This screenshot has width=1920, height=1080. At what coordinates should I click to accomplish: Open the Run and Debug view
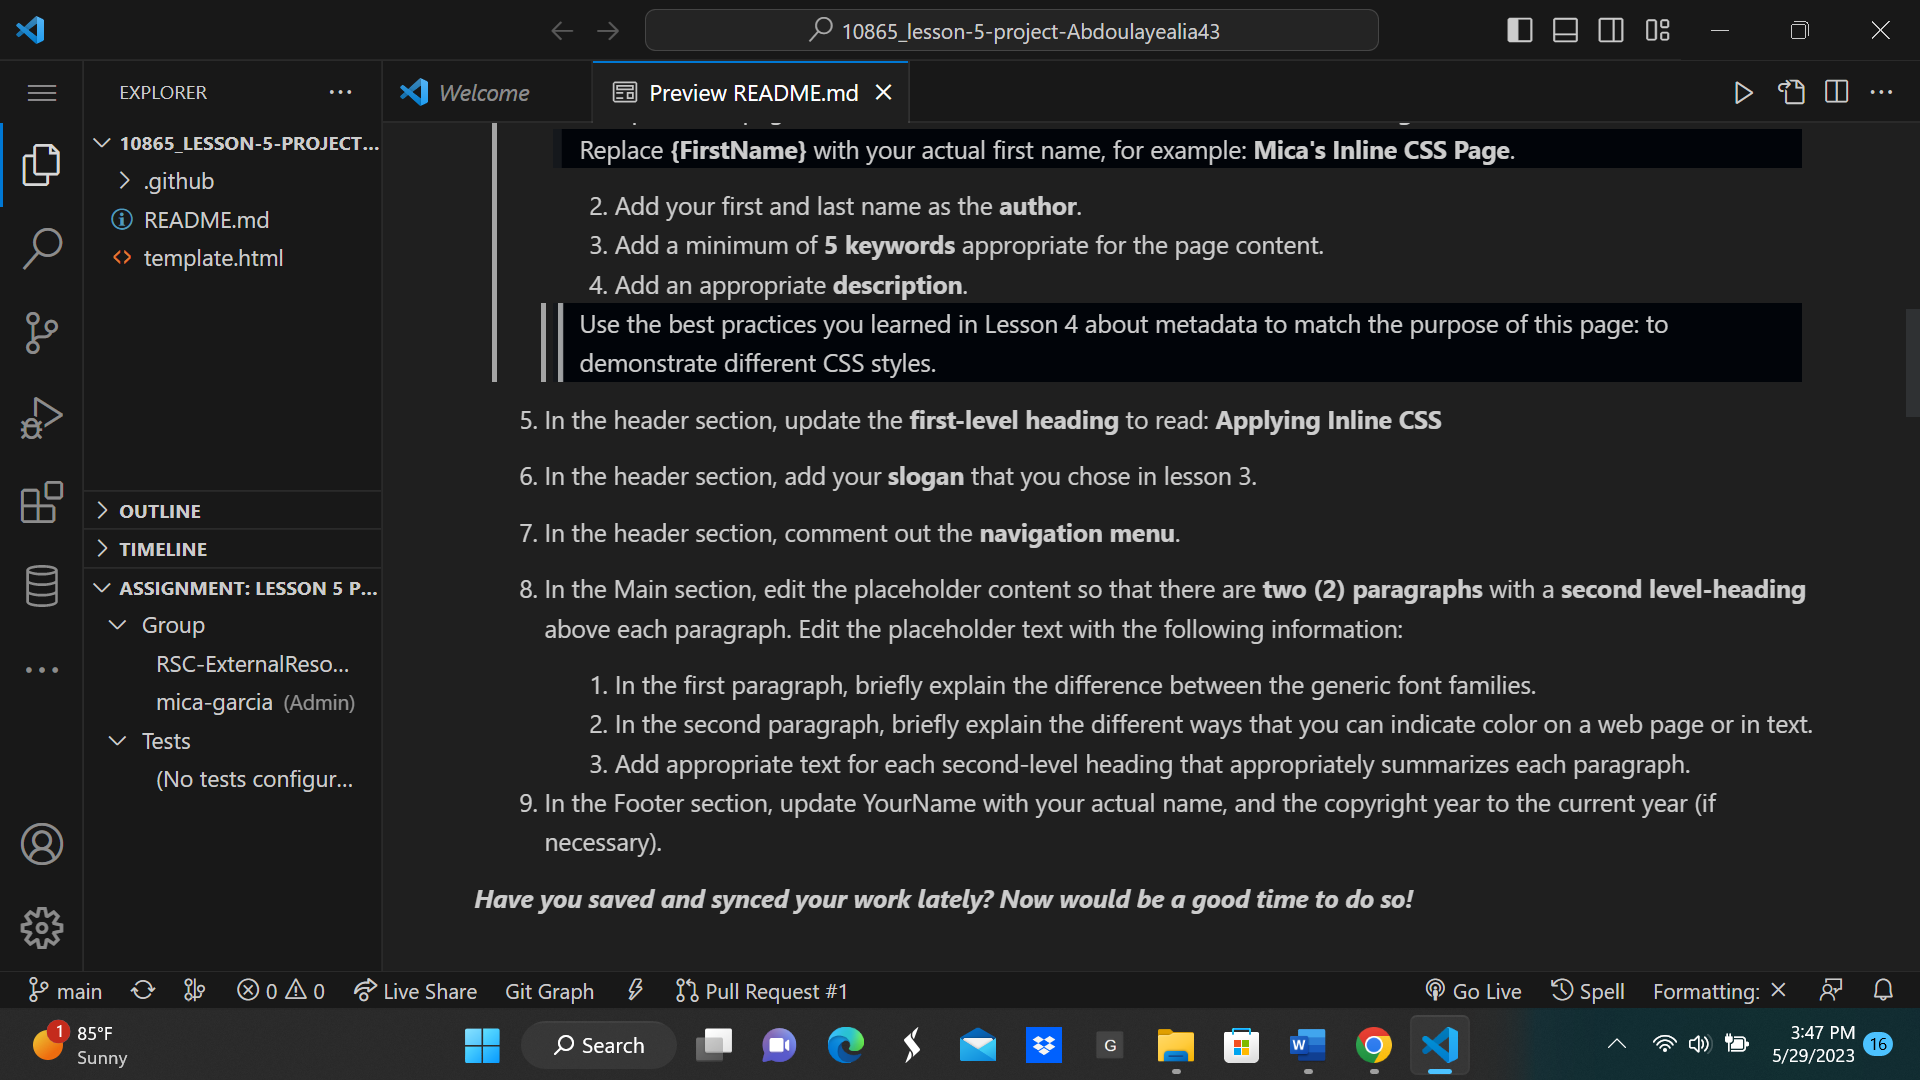tap(42, 418)
